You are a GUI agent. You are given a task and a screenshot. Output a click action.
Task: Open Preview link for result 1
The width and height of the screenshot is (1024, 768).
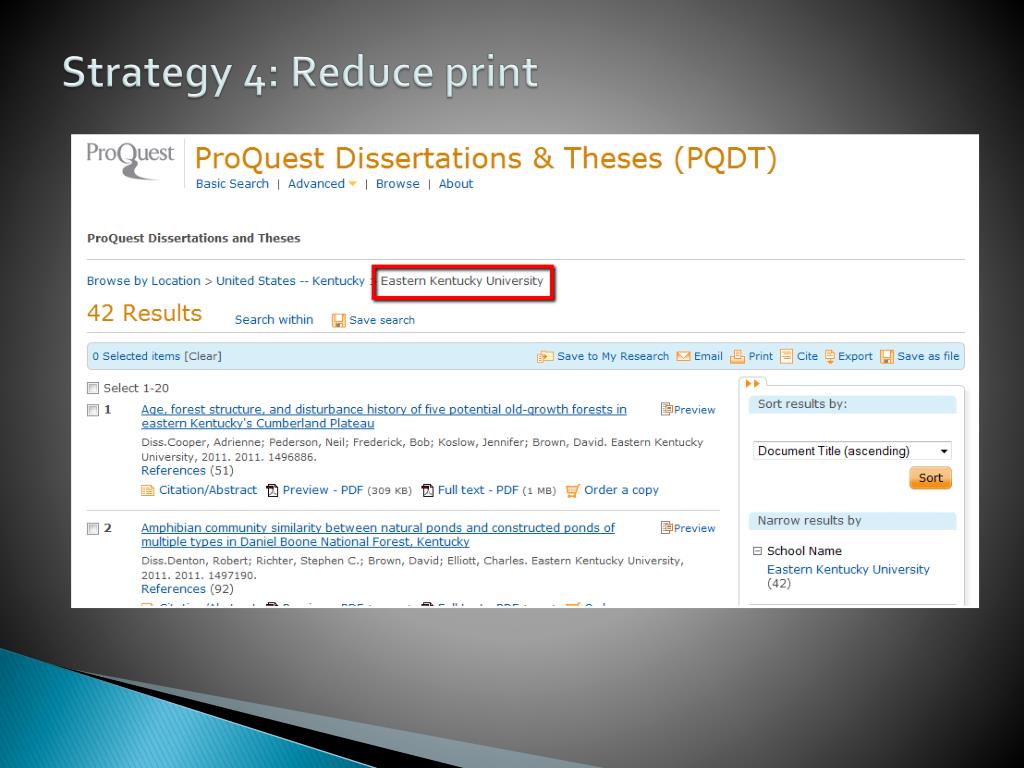[695, 410]
